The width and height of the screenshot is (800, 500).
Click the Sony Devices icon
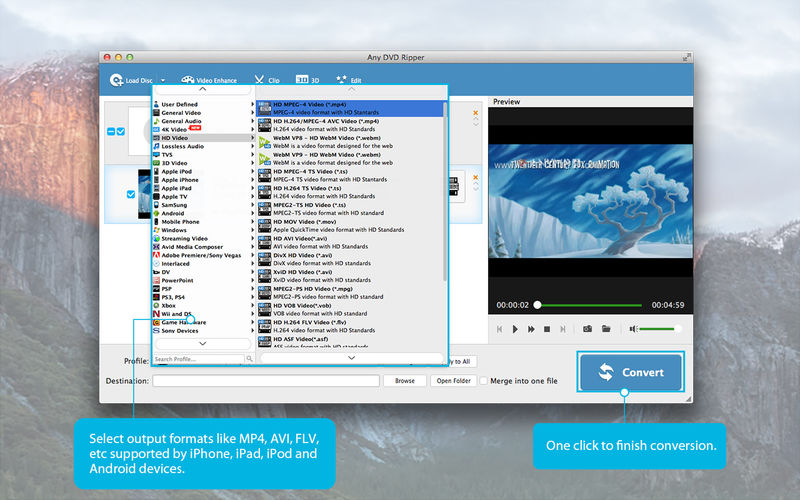click(x=157, y=331)
